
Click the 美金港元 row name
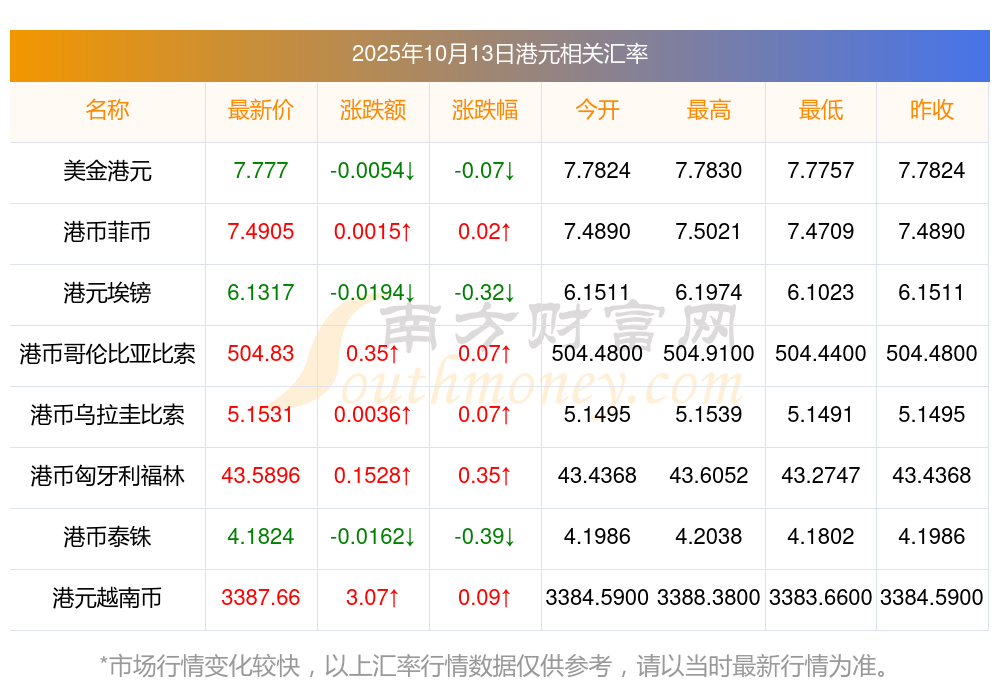pyautogui.click(x=107, y=171)
